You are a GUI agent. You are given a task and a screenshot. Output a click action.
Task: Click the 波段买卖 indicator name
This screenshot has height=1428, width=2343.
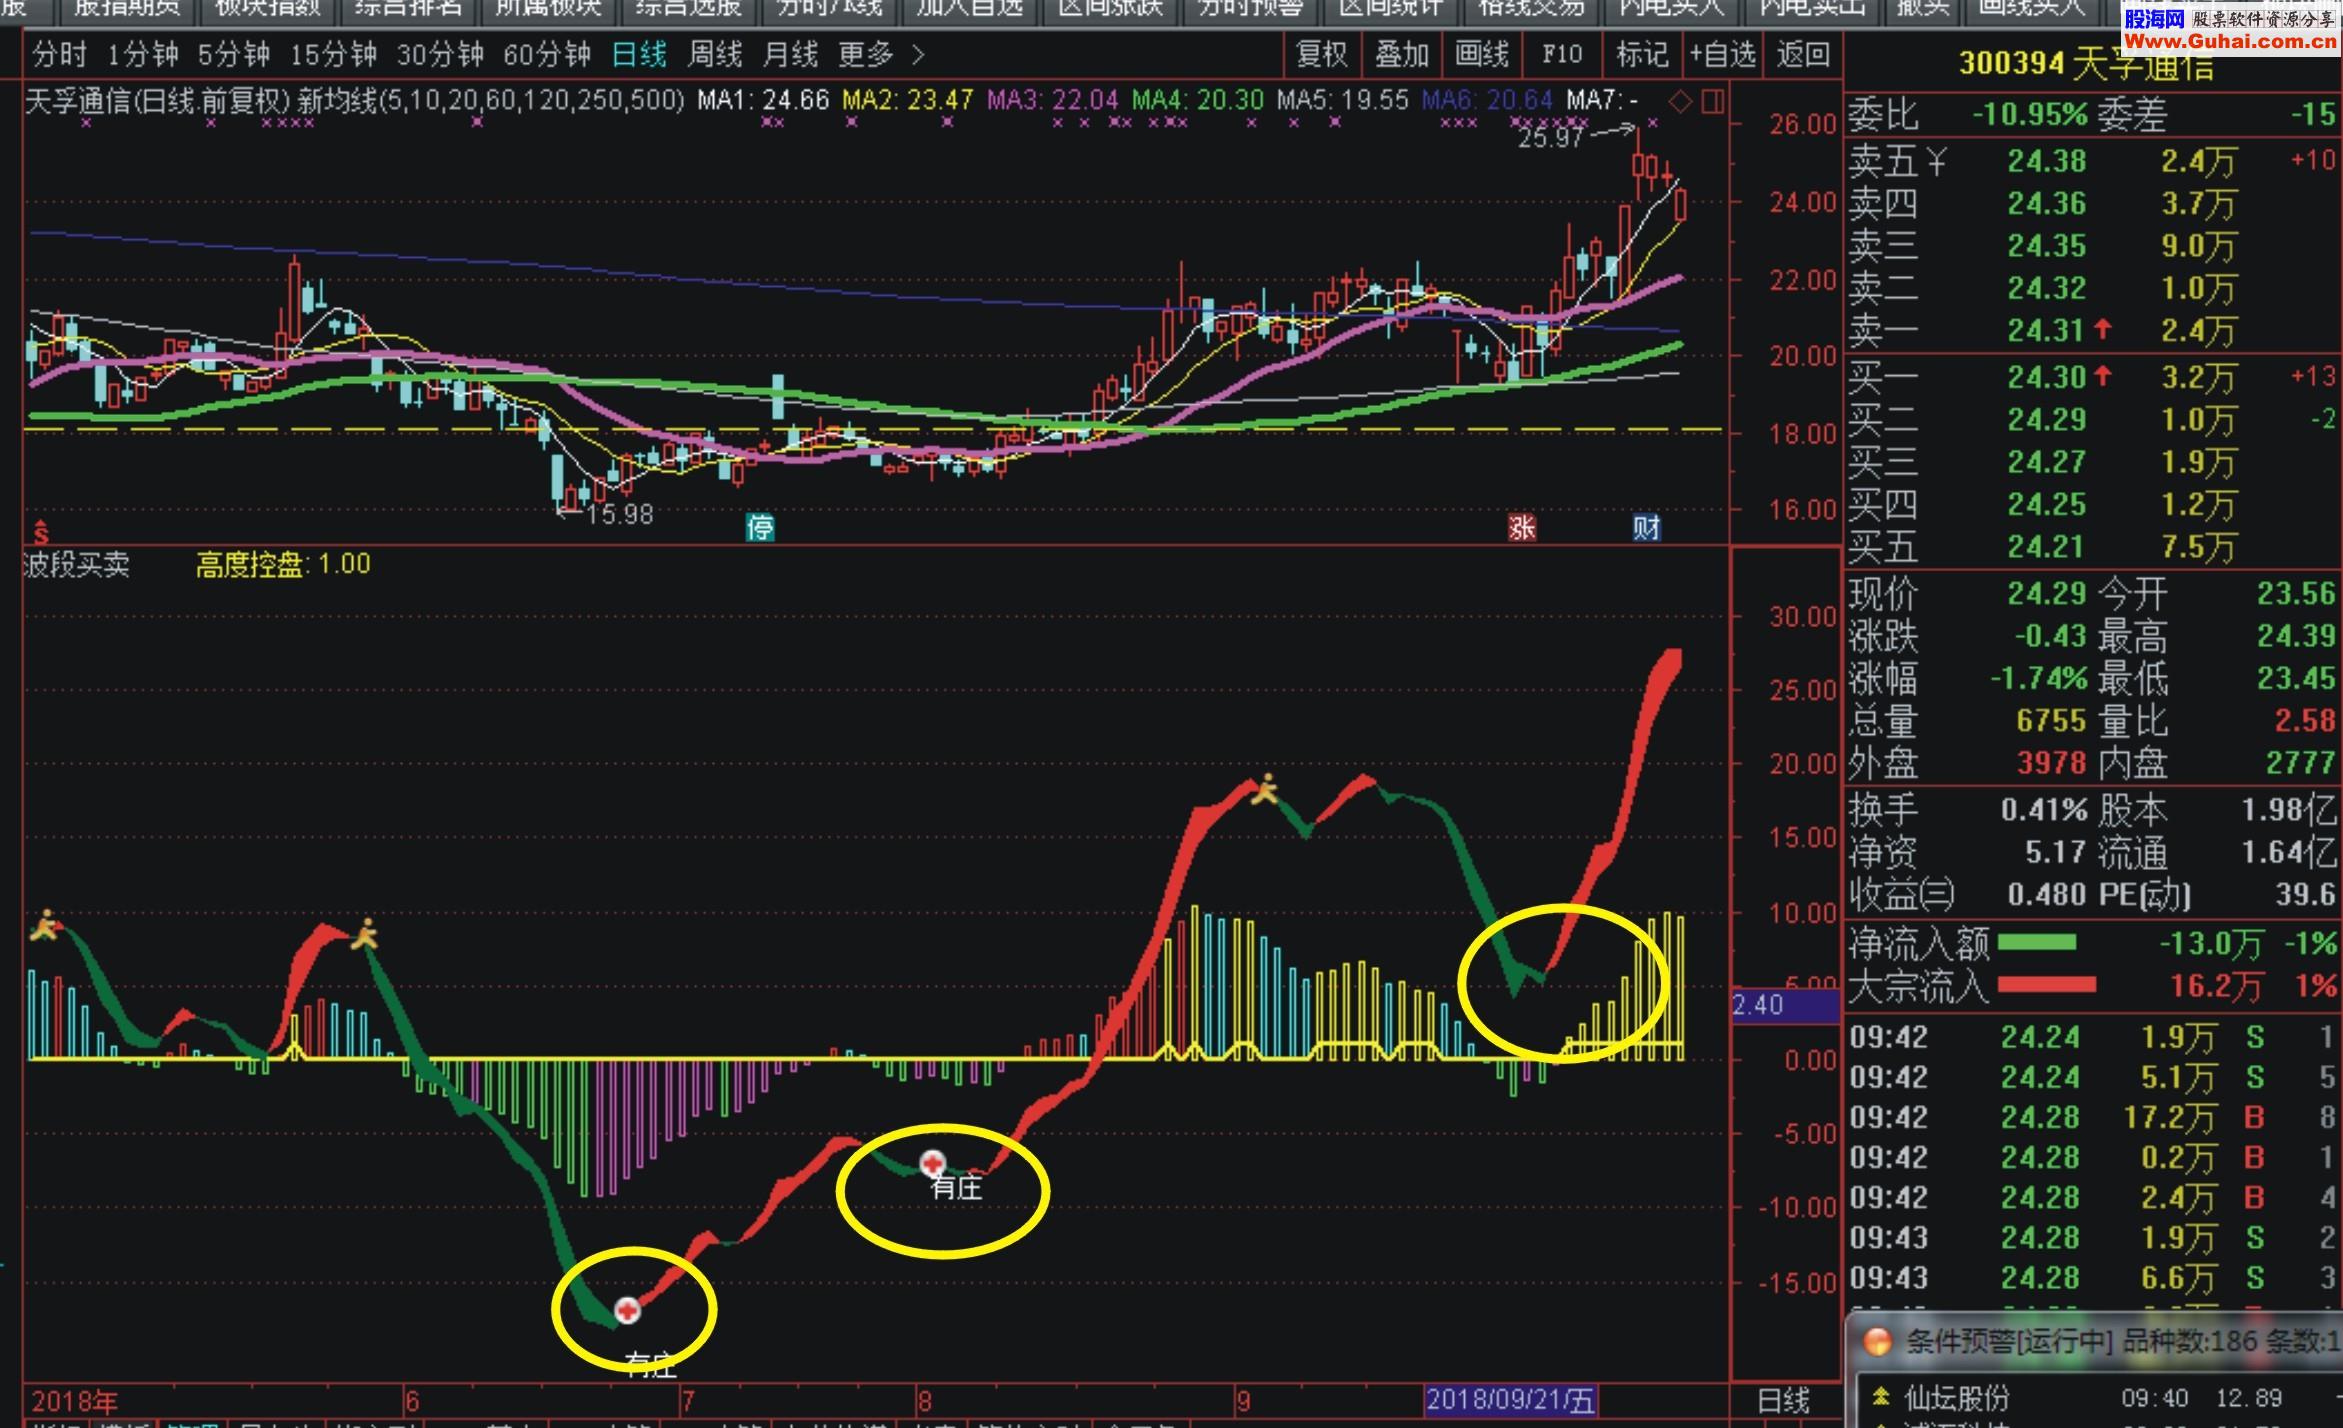[x=77, y=565]
